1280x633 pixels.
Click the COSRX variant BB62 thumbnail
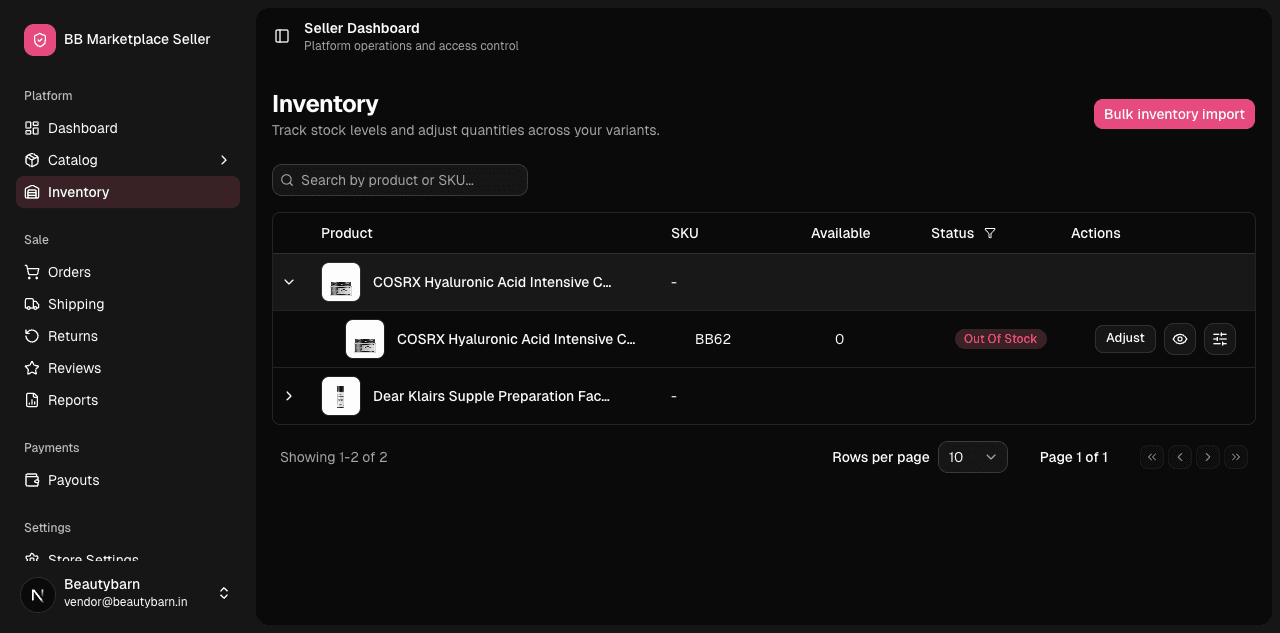point(365,339)
